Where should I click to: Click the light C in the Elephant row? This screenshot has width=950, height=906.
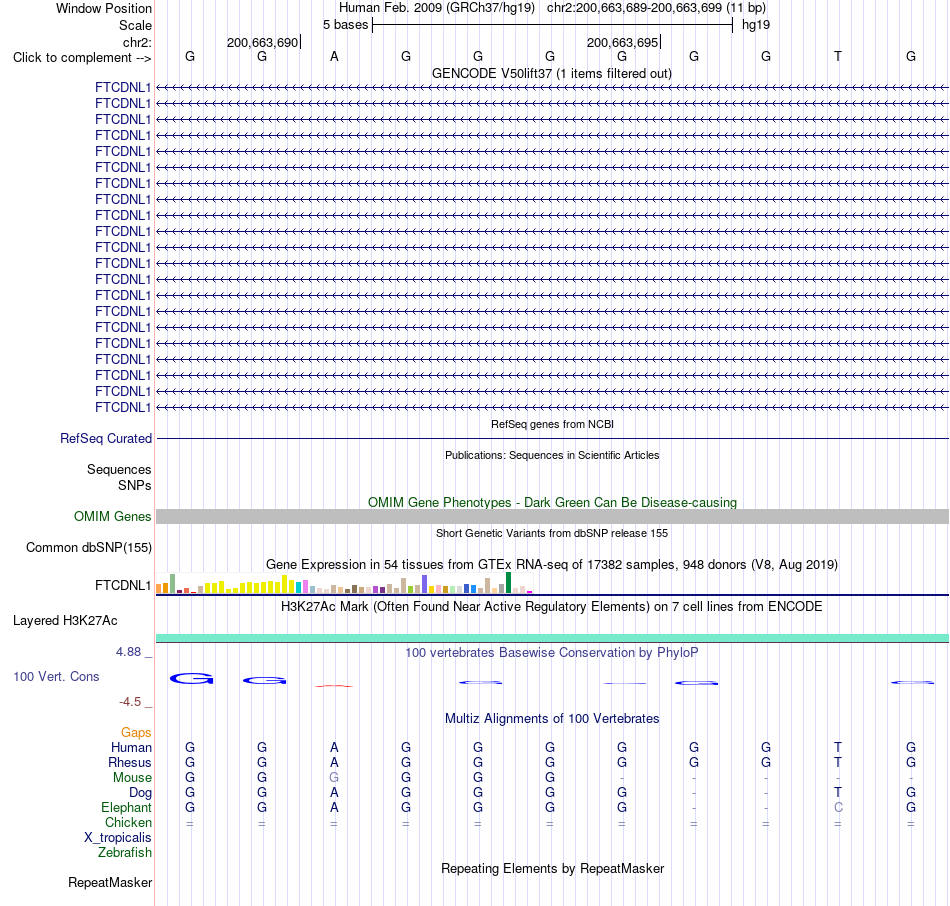[838, 808]
